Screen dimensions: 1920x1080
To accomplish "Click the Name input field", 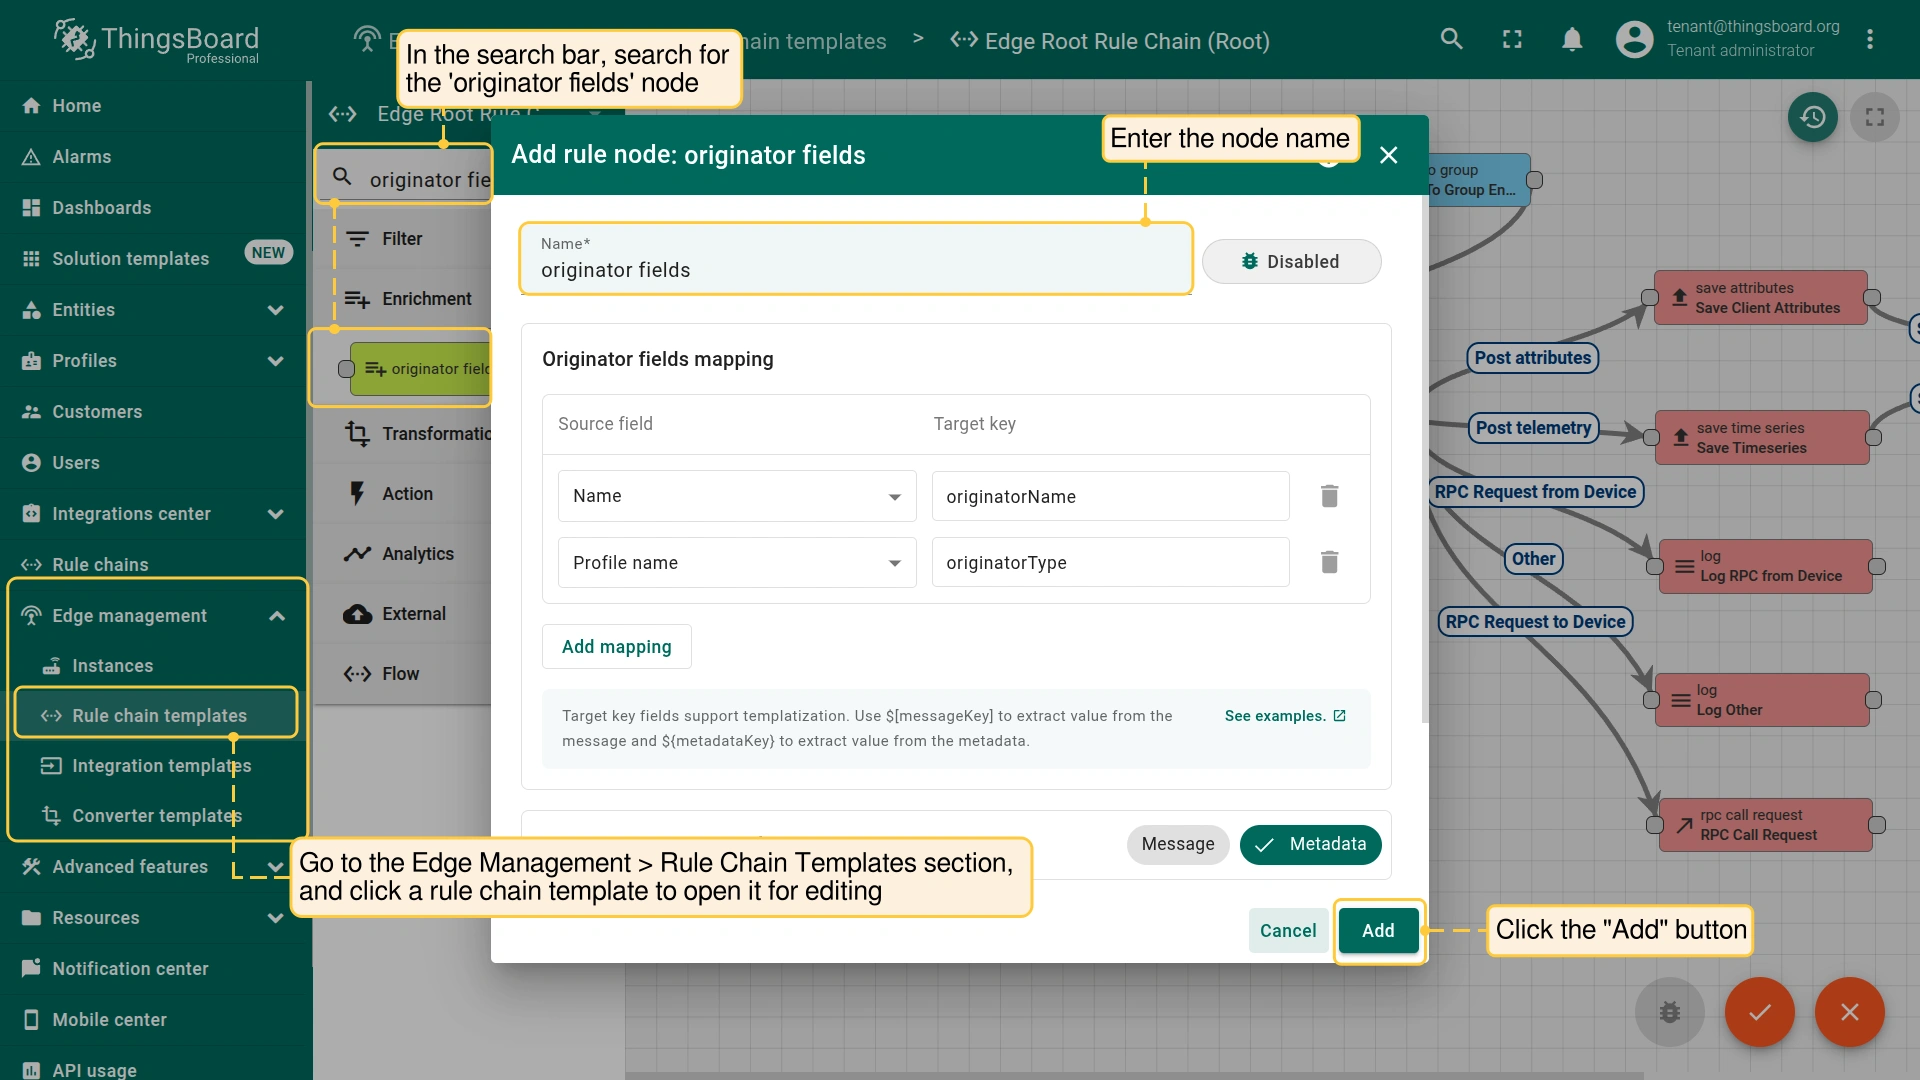I will 856,259.
